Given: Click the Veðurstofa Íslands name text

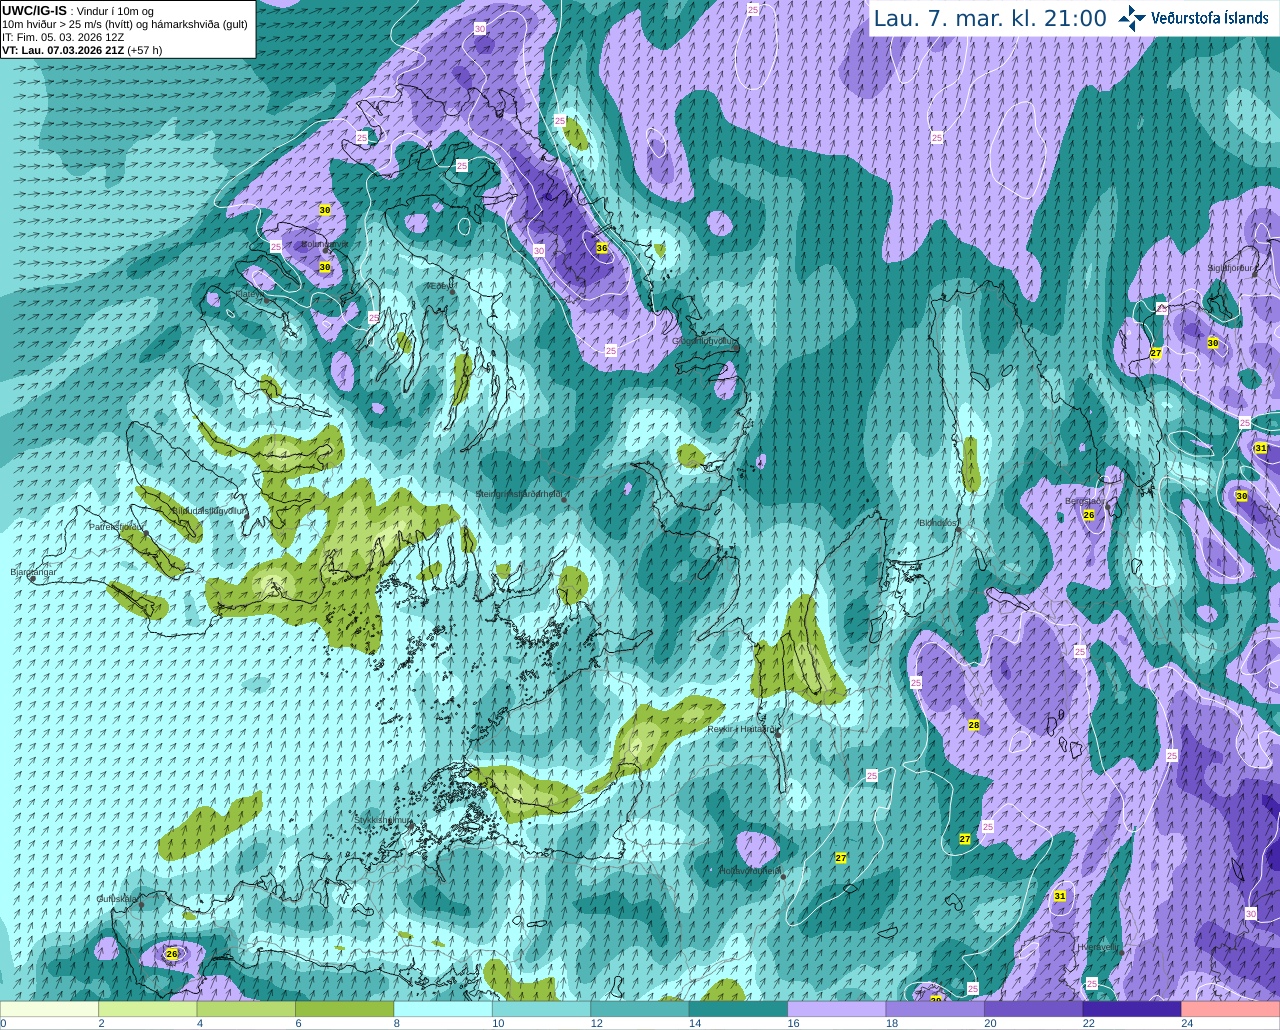Looking at the screenshot, I should click(1210, 18).
